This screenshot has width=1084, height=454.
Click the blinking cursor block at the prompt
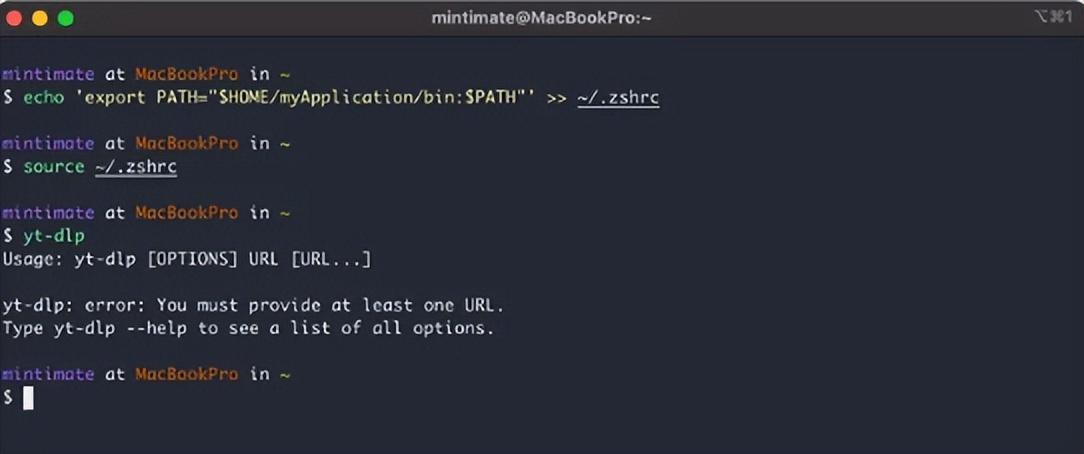pyautogui.click(x=28, y=398)
